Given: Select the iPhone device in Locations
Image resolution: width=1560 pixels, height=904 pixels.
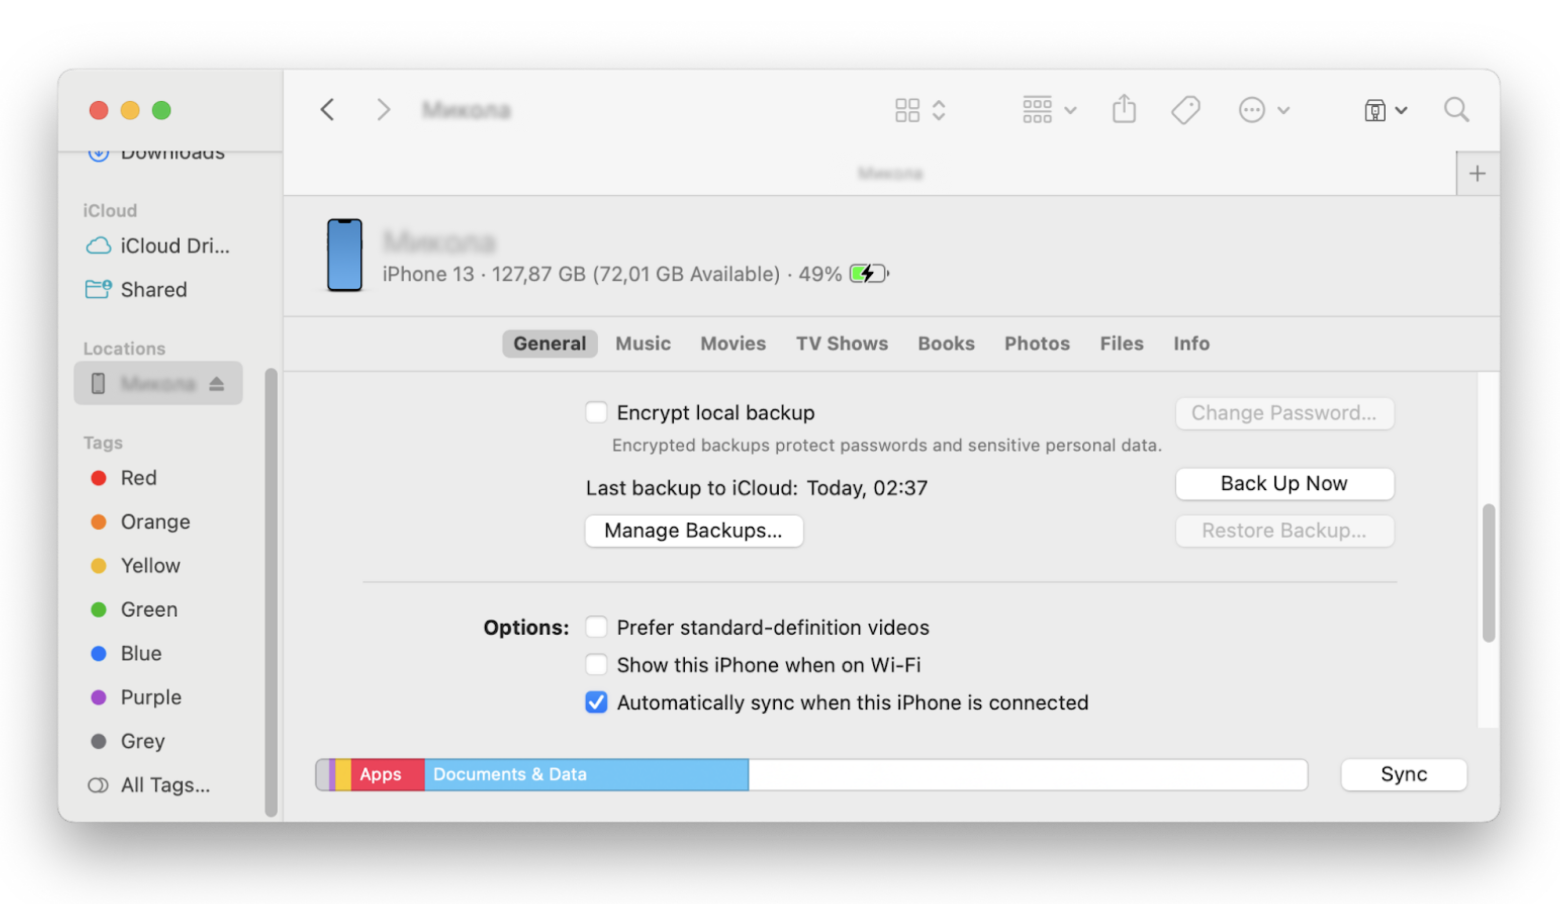Looking at the screenshot, I should click(158, 383).
